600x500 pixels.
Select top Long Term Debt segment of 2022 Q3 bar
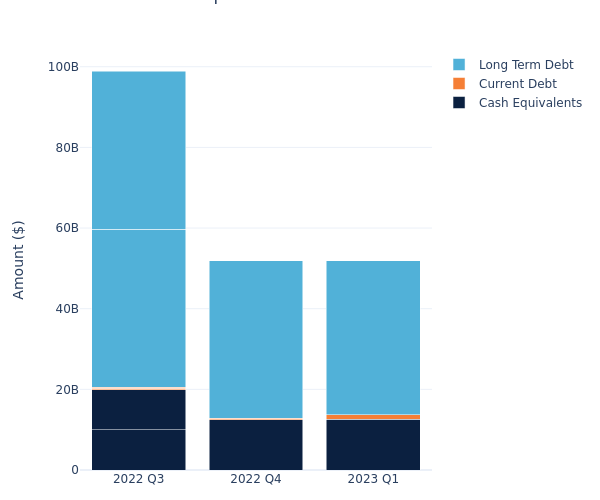pyautogui.click(x=139, y=150)
